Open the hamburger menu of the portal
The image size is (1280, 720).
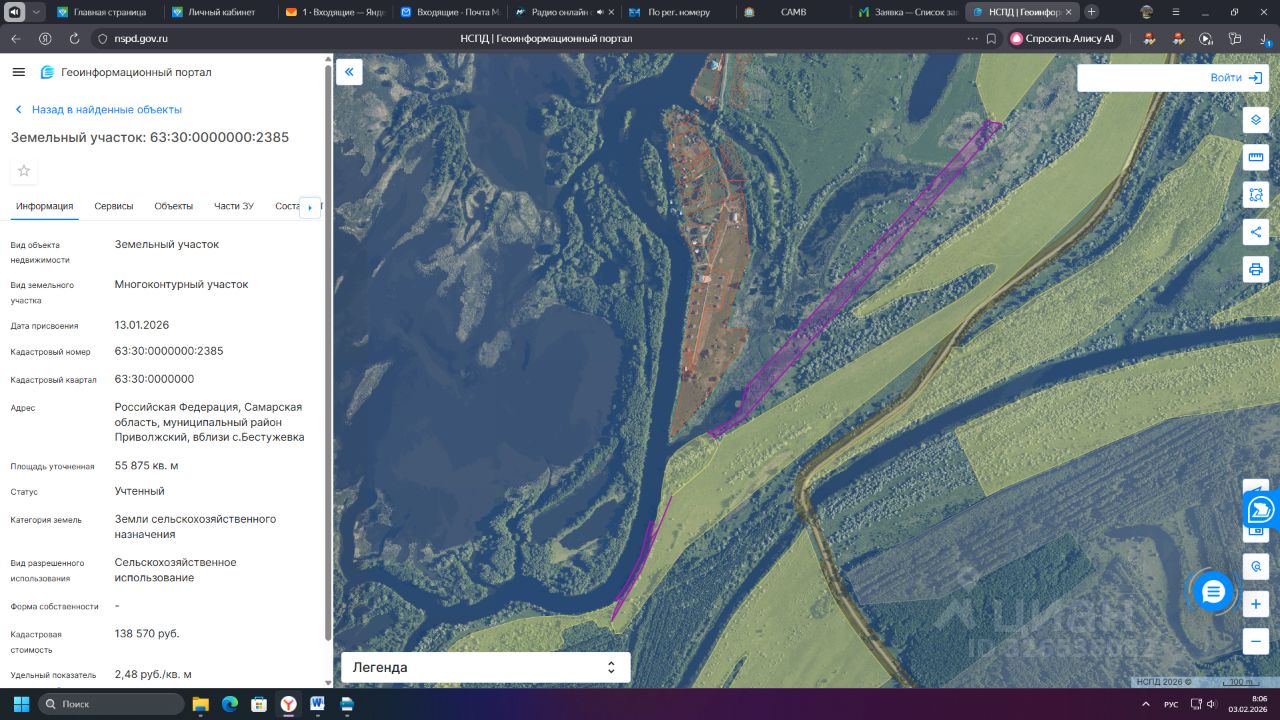[18, 72]
